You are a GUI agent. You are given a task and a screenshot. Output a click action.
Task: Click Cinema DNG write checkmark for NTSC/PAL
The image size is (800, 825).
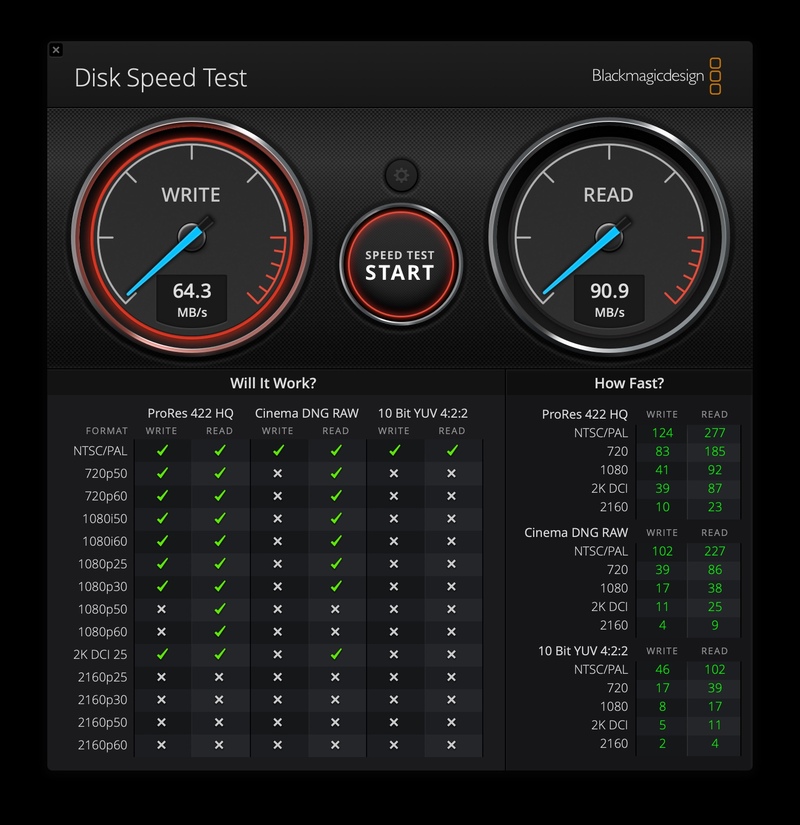tap(278, 450)
